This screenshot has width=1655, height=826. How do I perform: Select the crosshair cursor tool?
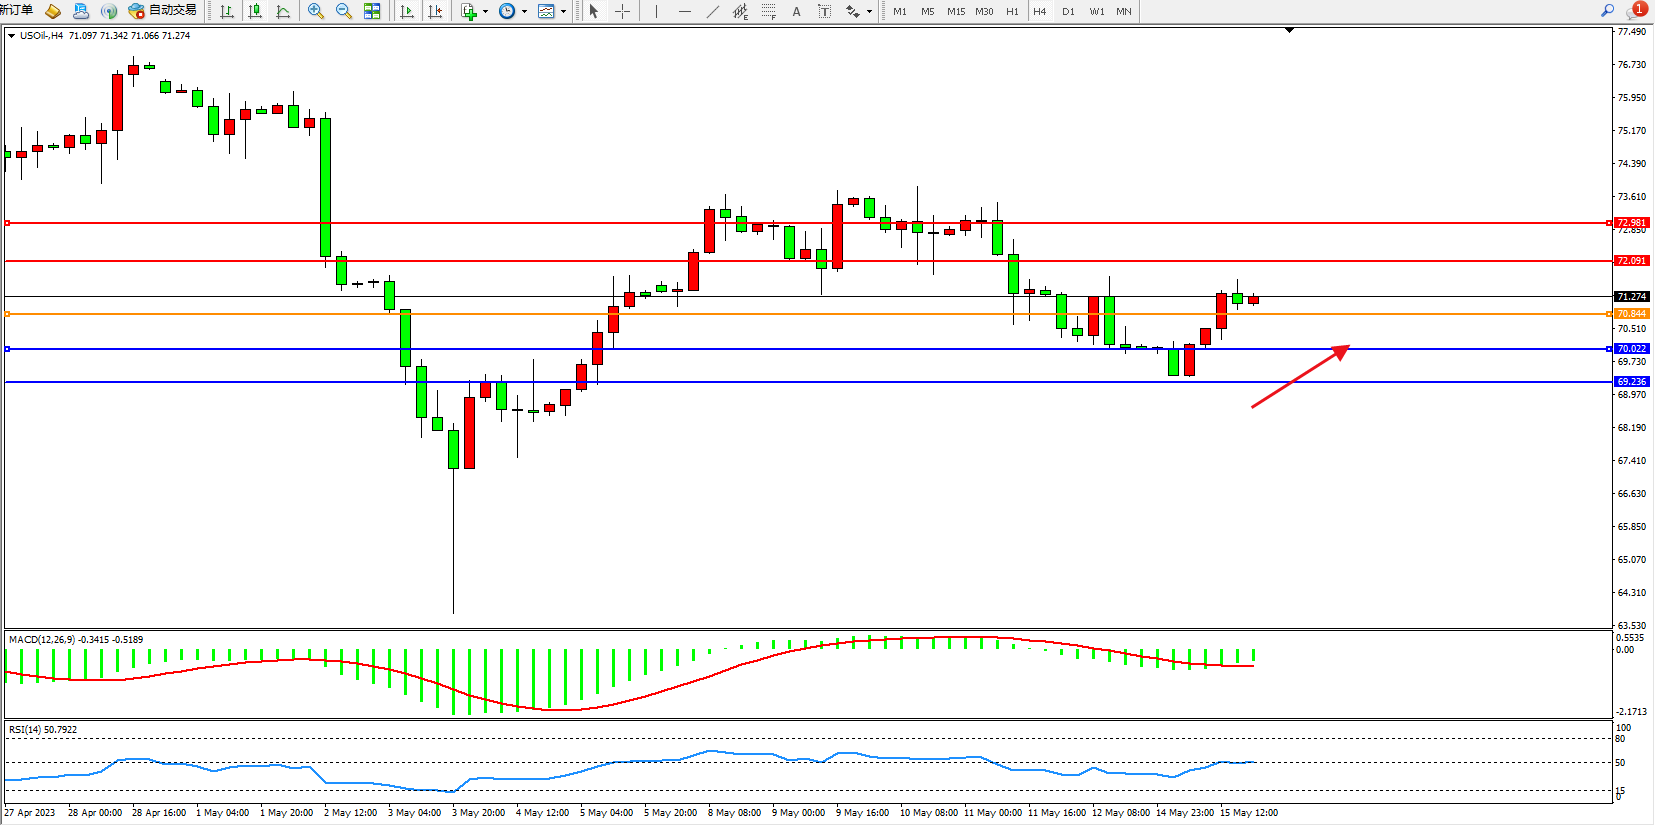(x=622, y=11)
